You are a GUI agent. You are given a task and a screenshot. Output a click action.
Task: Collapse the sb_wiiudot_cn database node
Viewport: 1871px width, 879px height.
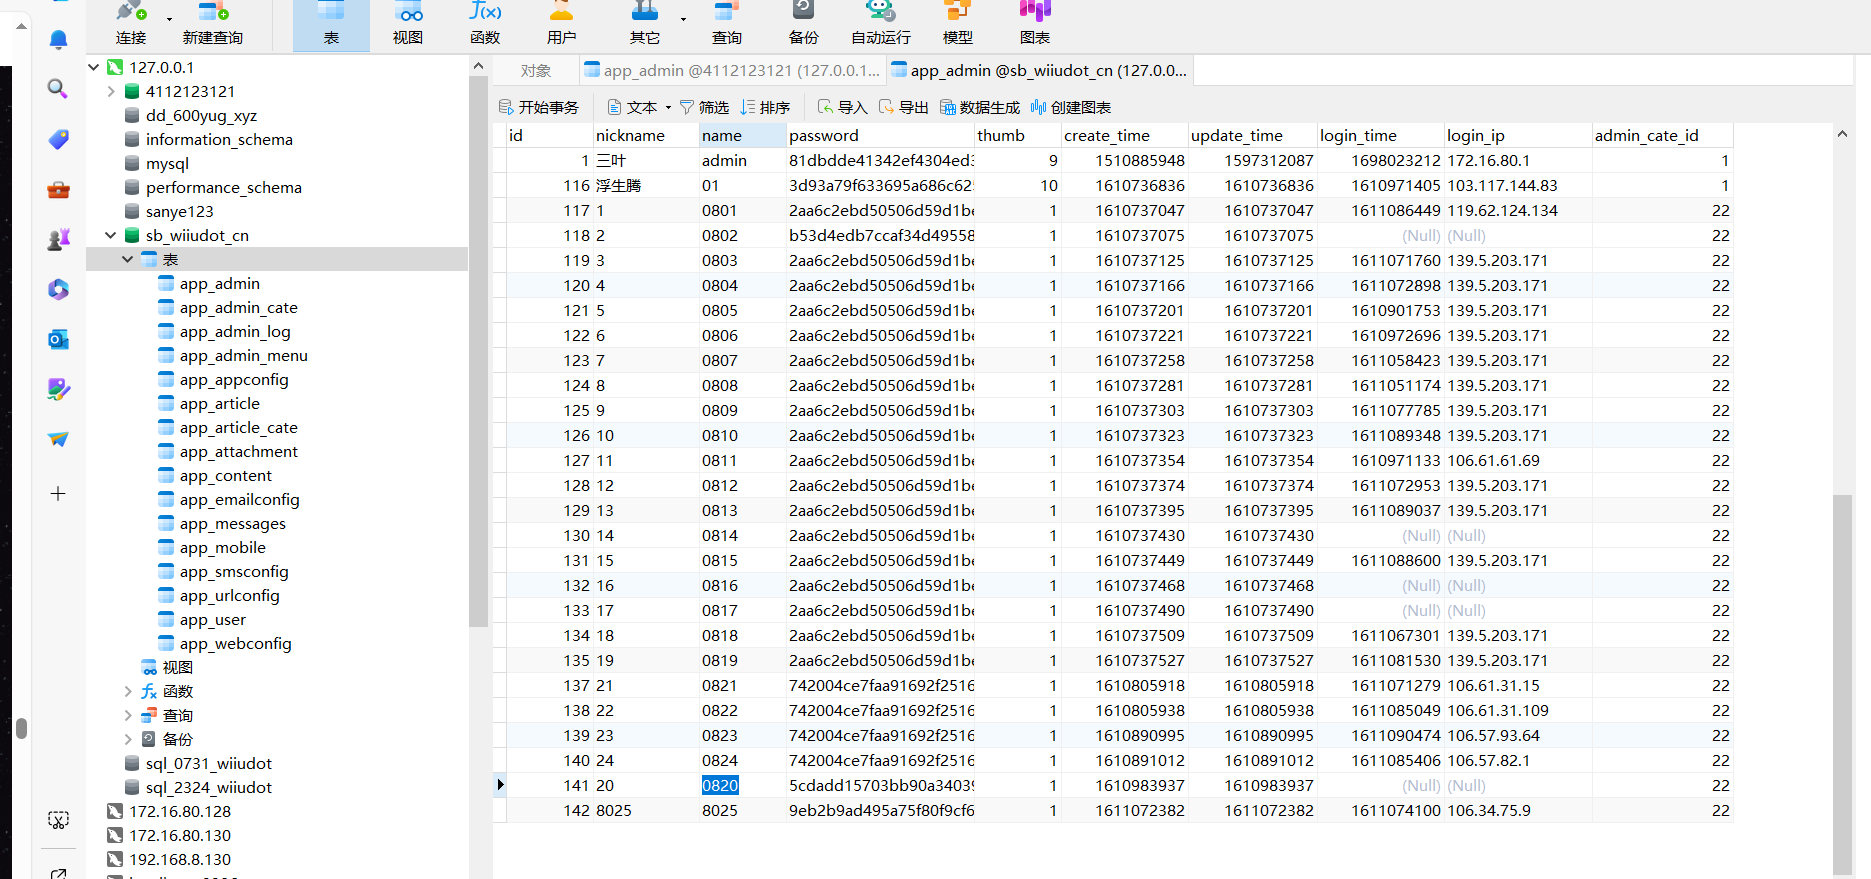coord(111,235)
